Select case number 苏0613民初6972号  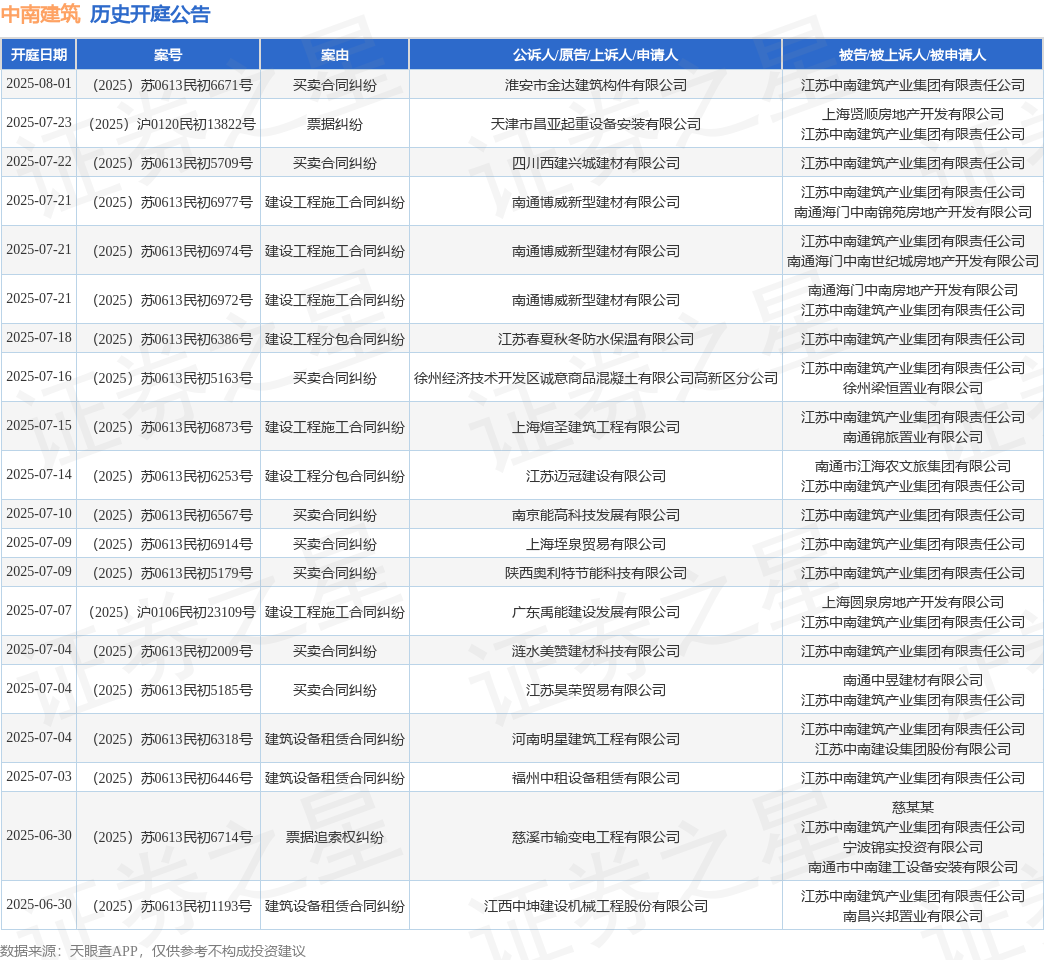coord(172,300)
